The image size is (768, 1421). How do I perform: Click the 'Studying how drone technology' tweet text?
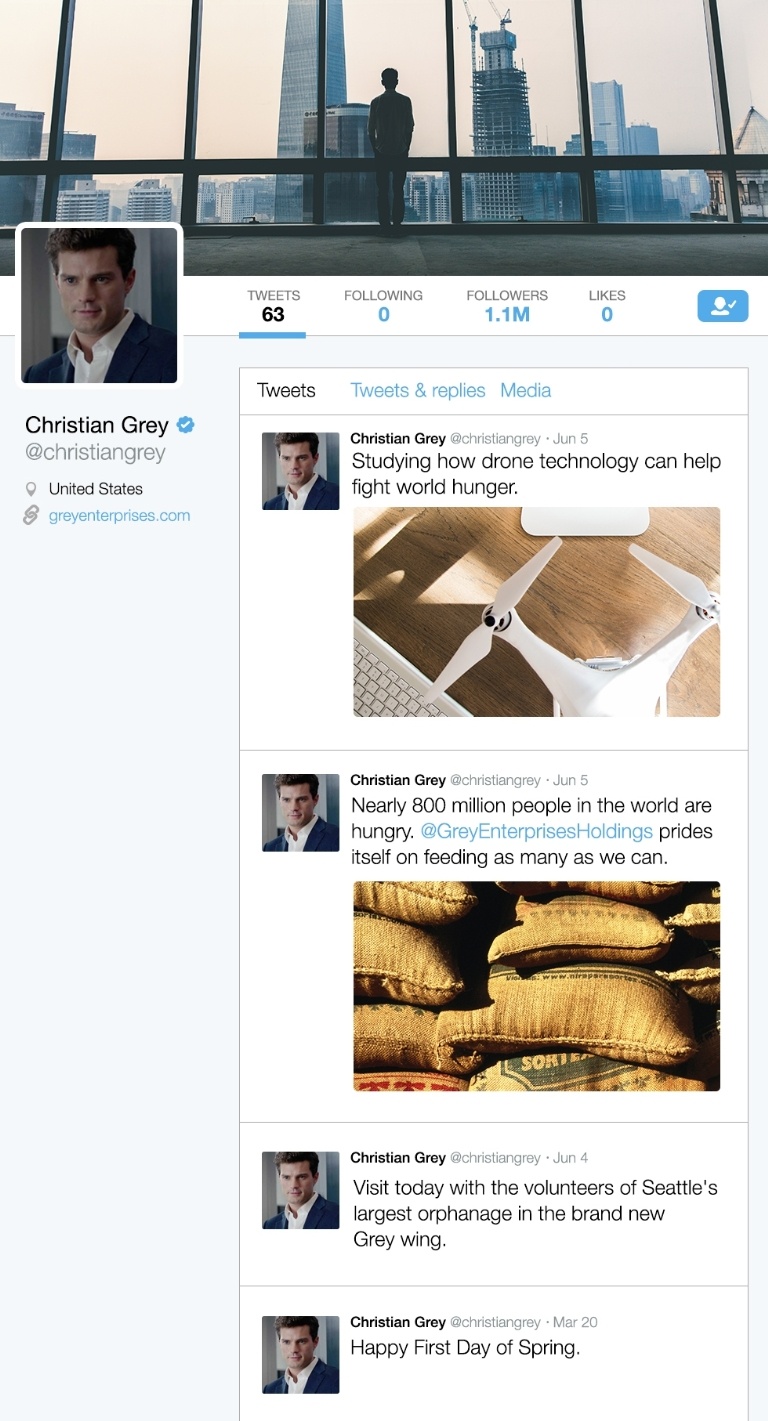click(x=536, y=475)
